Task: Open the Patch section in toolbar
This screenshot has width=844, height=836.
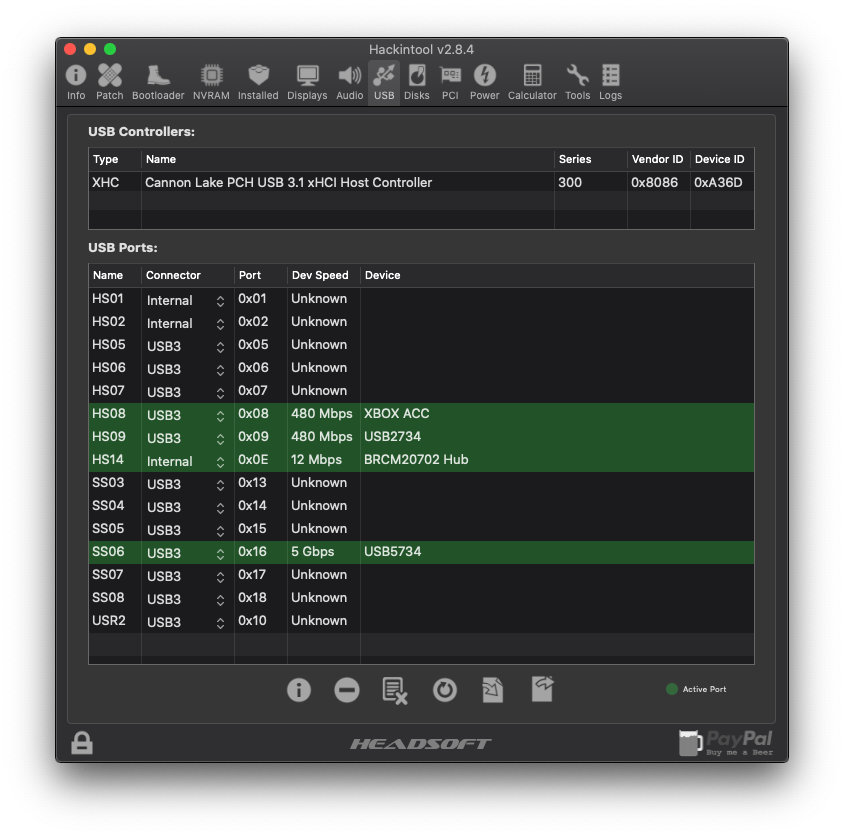Action: pos(110,81)
